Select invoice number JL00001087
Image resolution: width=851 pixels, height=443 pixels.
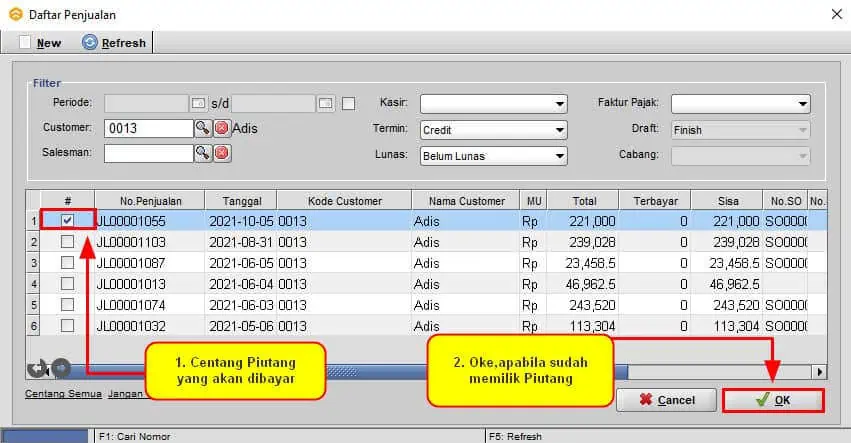click(131, 263)
